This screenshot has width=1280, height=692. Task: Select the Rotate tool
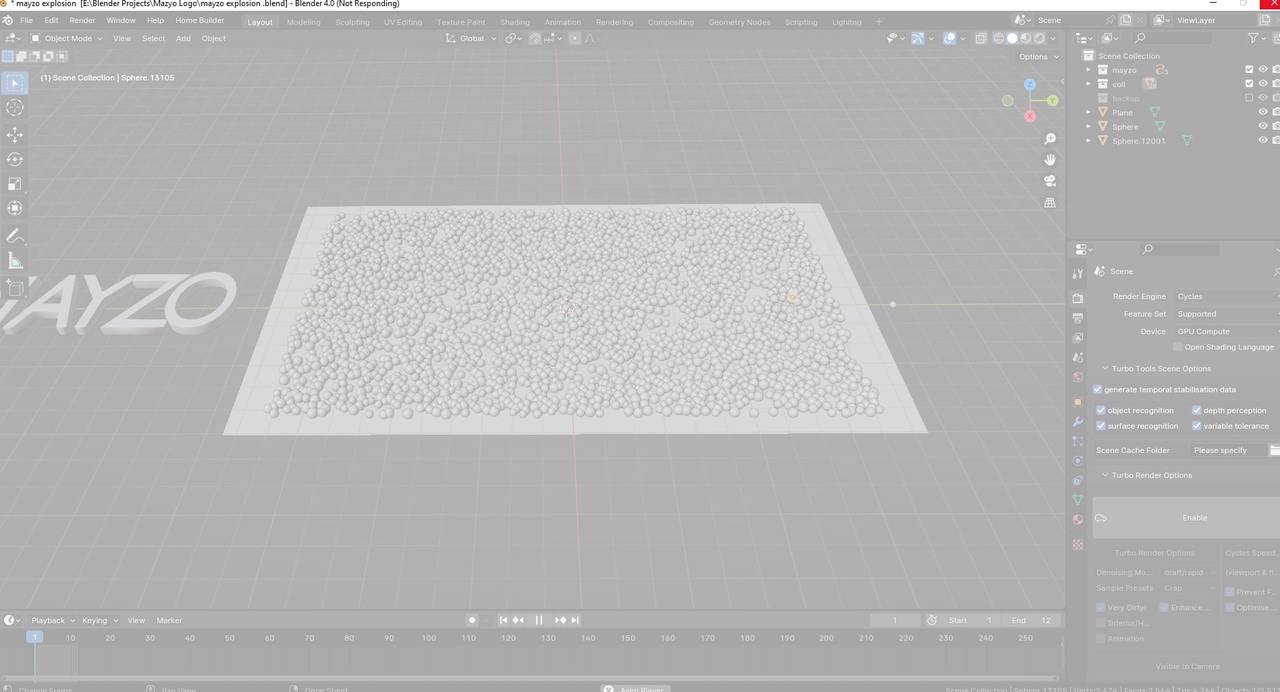[x=15, y=159]
